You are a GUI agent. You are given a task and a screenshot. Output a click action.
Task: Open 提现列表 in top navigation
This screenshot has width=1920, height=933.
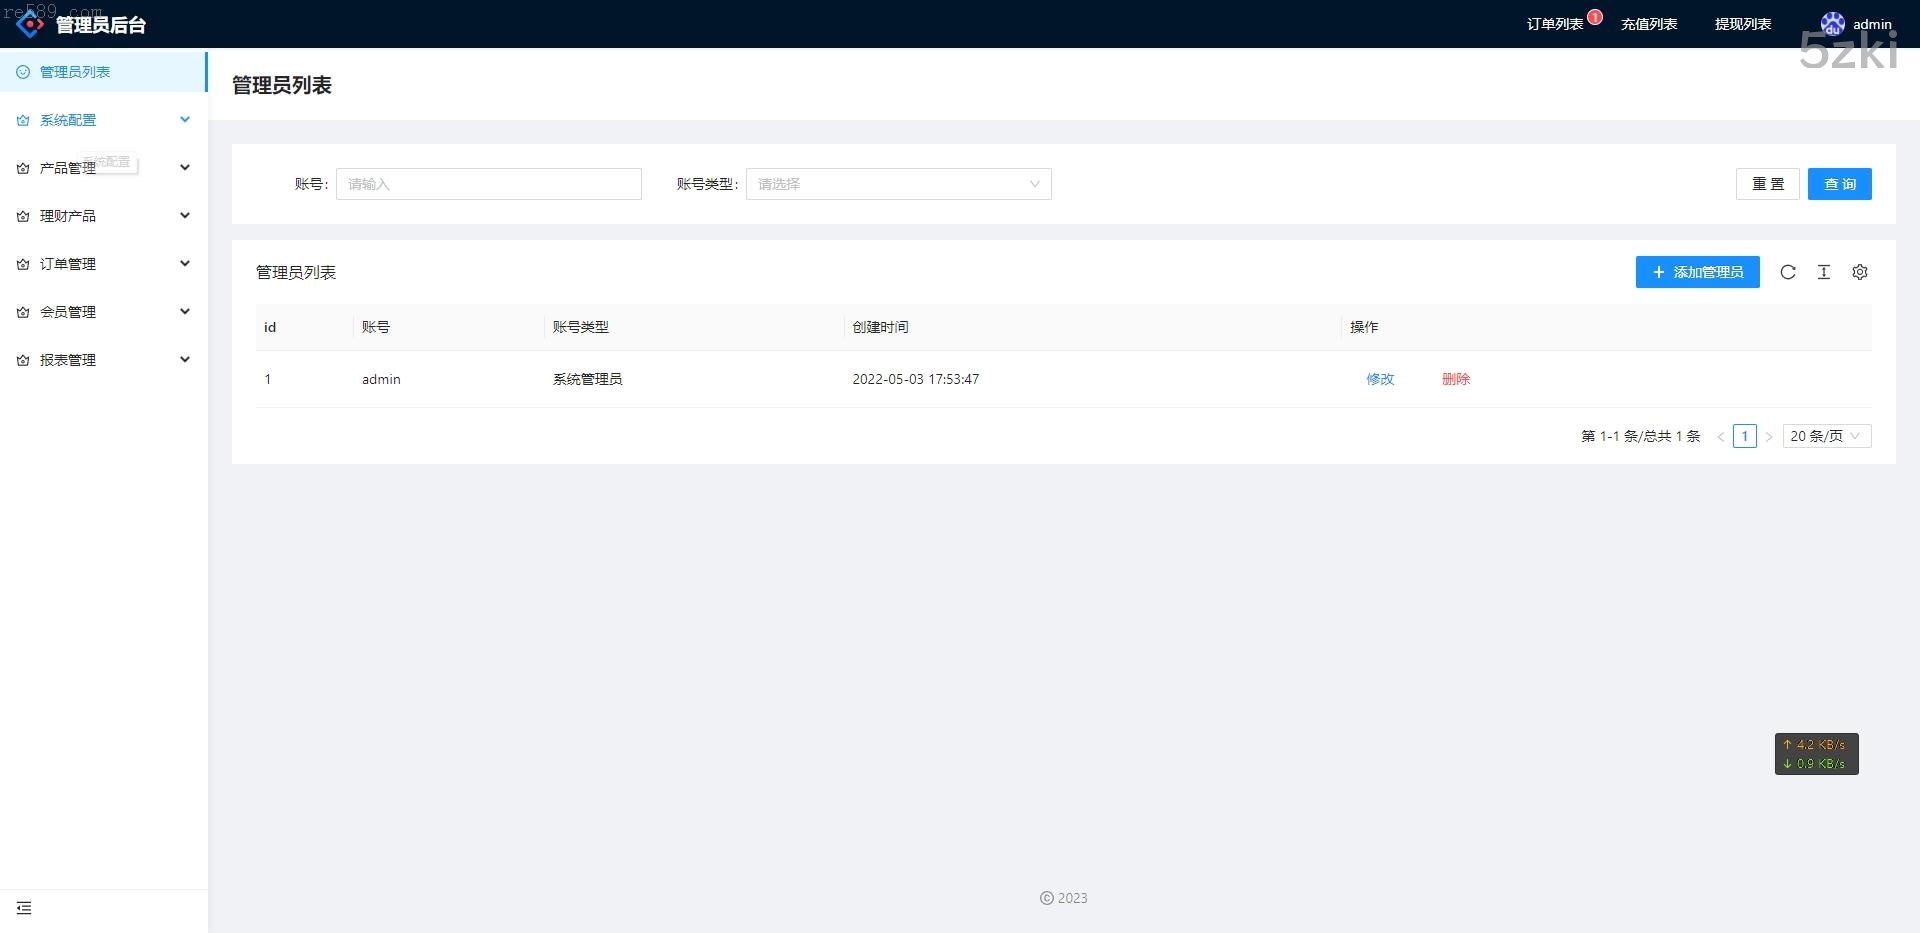1743,24
